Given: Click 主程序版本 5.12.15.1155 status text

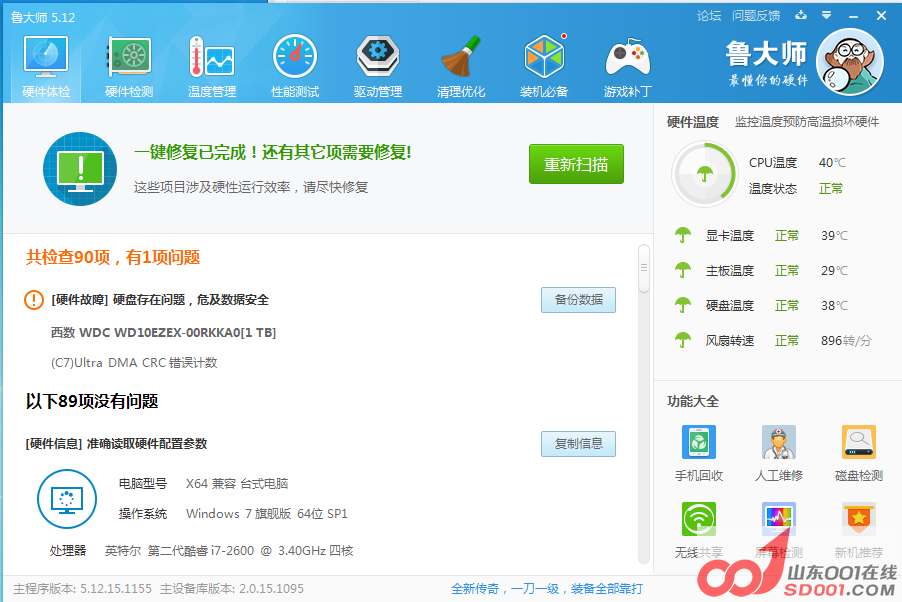Looking at the screenshot, I should [82, 589].
